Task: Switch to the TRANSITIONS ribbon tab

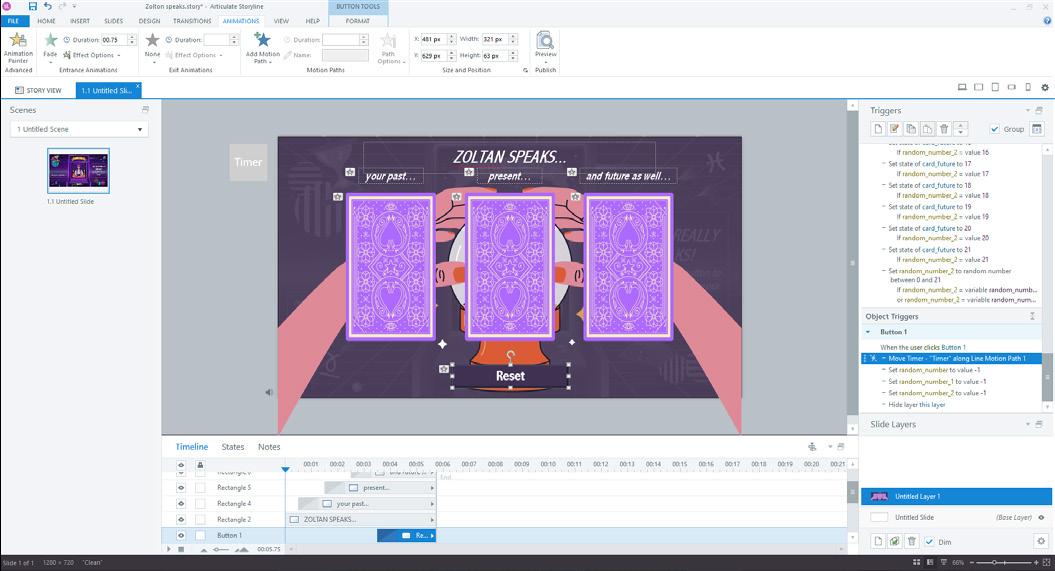Action: click(x=192, y=21)
